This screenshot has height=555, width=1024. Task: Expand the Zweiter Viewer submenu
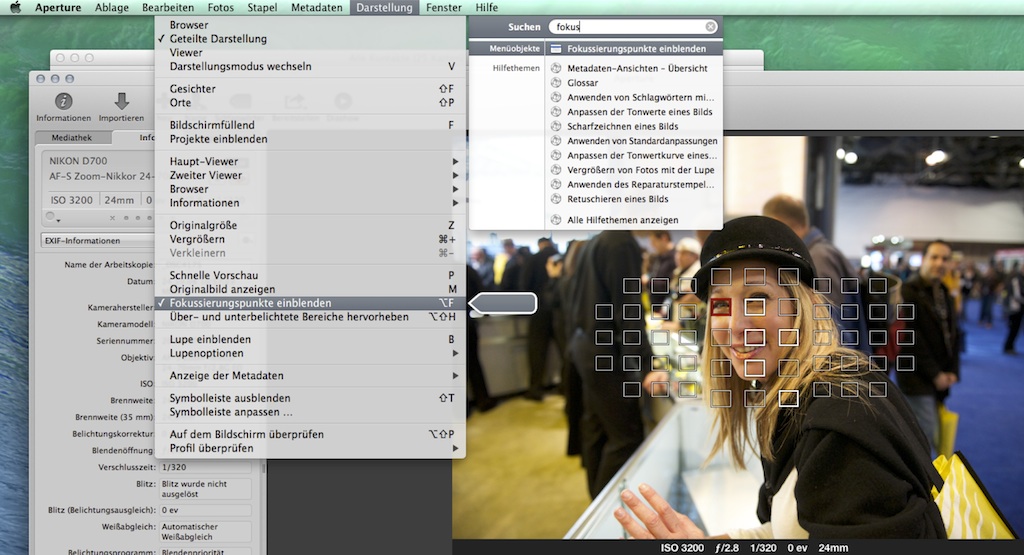pyautogui.click(x=310, y=175)
